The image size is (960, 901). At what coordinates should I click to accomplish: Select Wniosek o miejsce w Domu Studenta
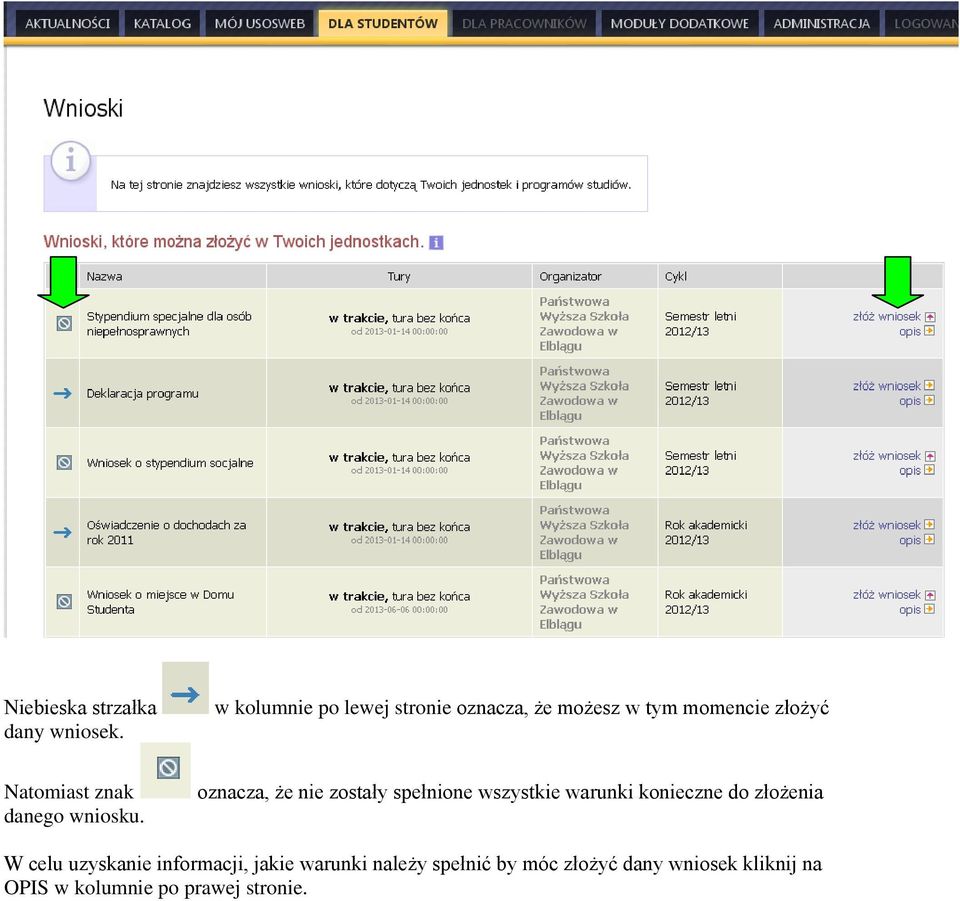pyautogui.click(x=160, y=602)
